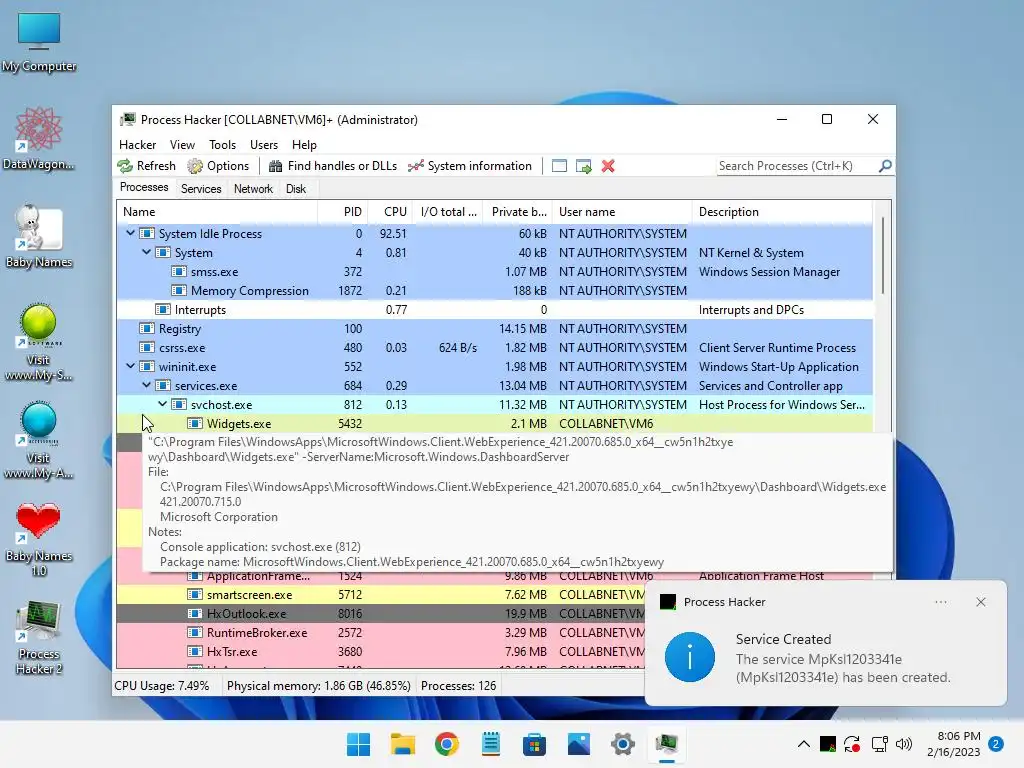
Task: Click the Find window and thread icon
Action: click(x=584, y=166)
